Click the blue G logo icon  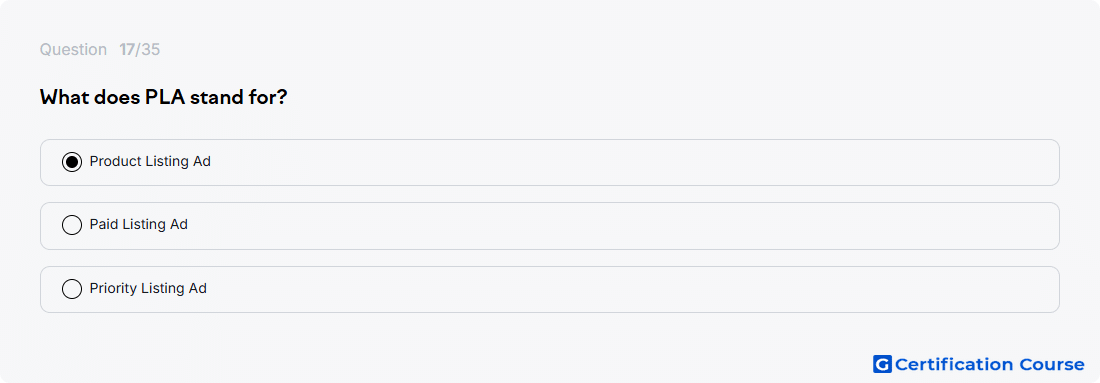coord(882,364)
